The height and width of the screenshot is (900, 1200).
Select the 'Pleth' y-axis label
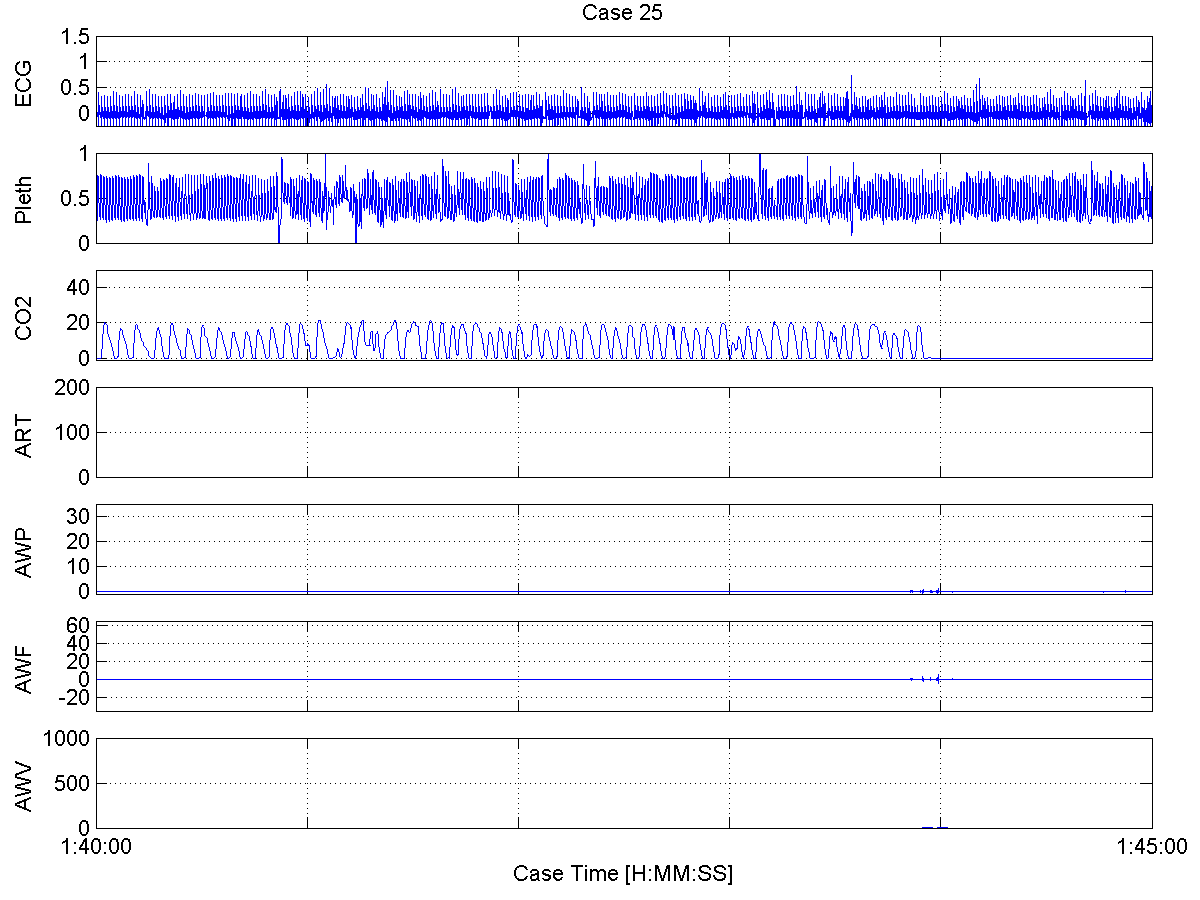pyautogui.click(x=23, y=198)
